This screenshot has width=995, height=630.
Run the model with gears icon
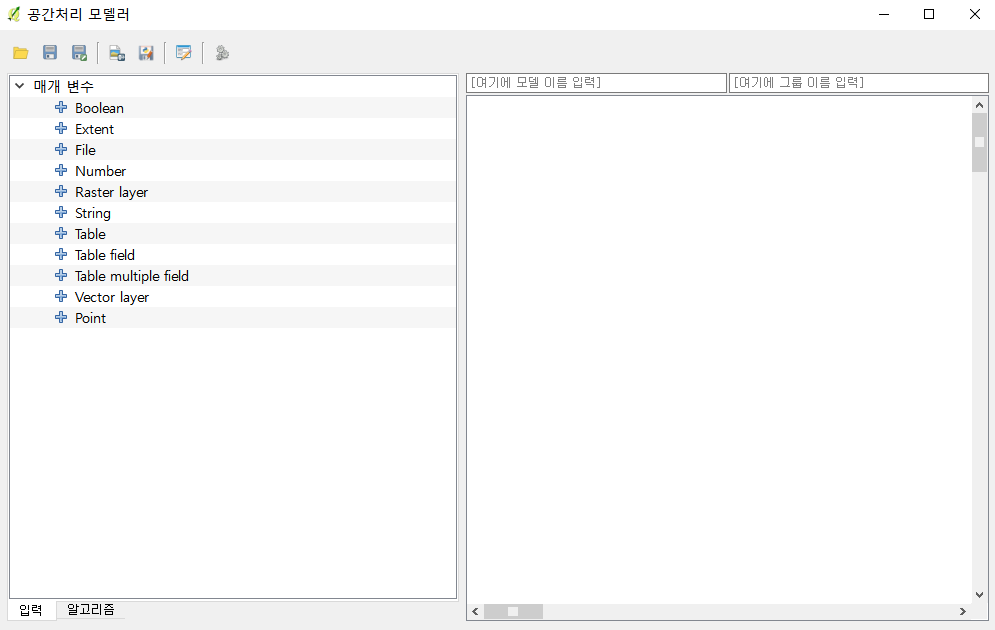(x=221, y=53)
